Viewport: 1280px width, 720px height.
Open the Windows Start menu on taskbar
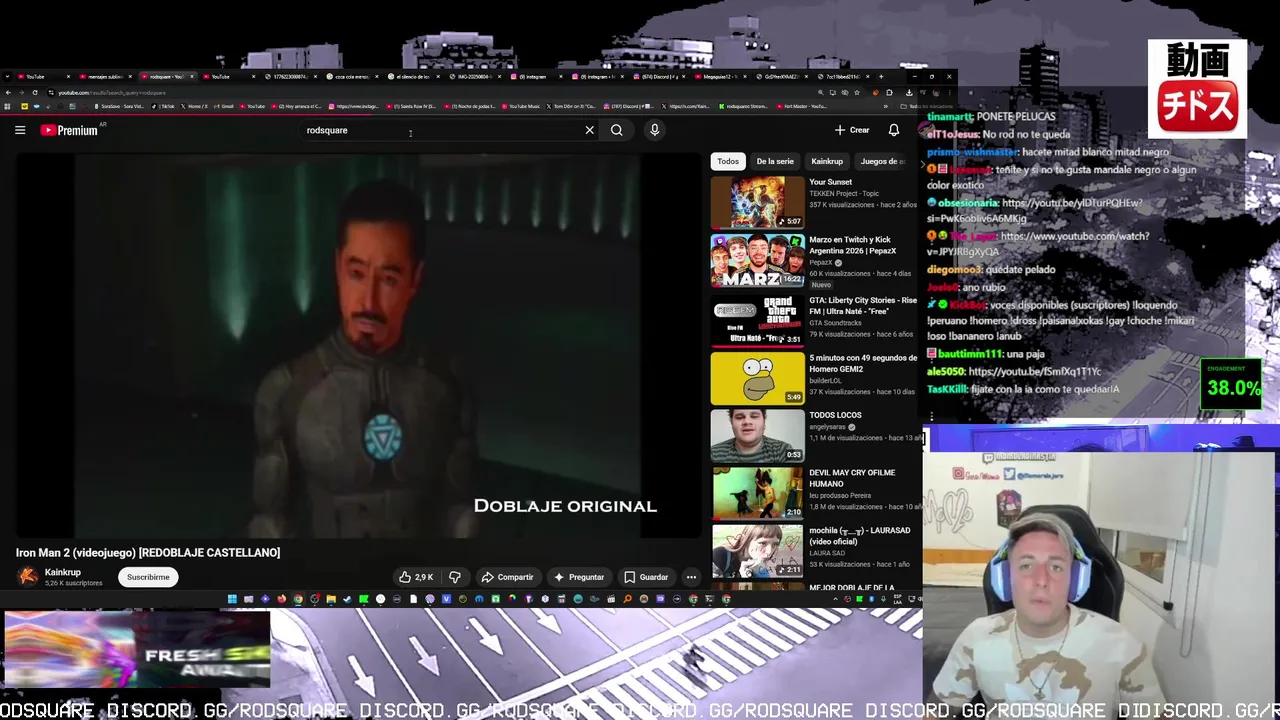pos(232,599)
